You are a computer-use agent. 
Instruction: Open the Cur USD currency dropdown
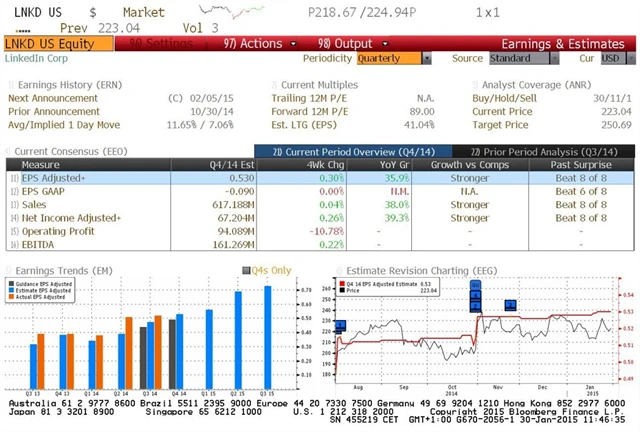tap(610, 58)
